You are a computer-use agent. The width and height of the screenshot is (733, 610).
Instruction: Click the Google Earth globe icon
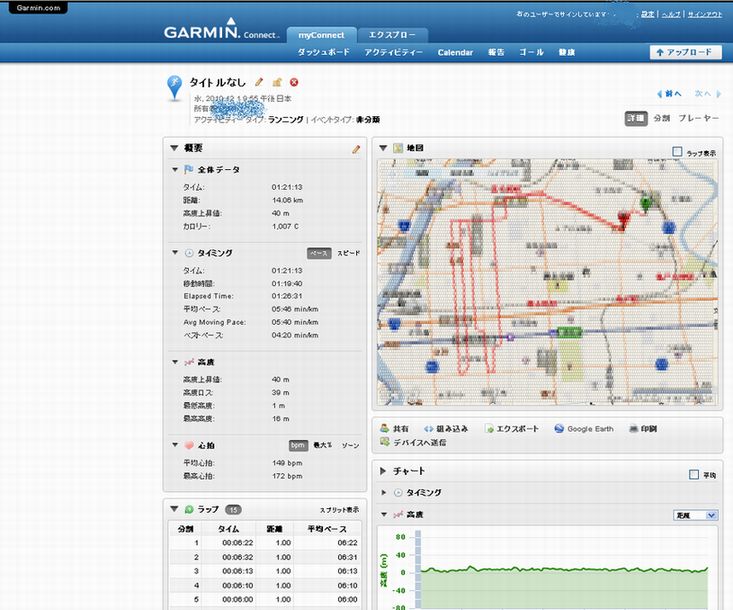pos(559,429)
